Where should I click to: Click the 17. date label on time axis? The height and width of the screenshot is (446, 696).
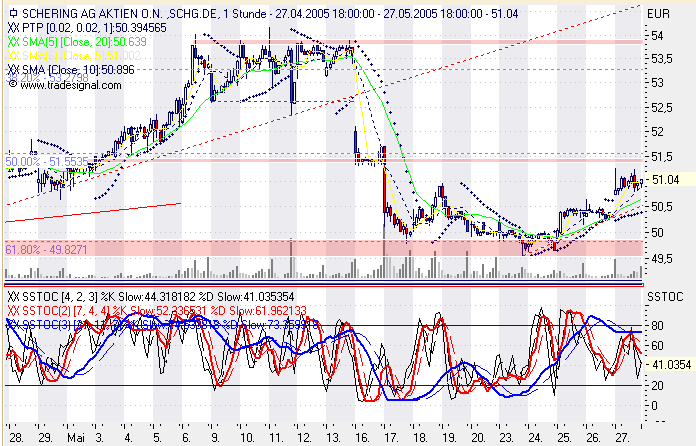coord(391,438)
